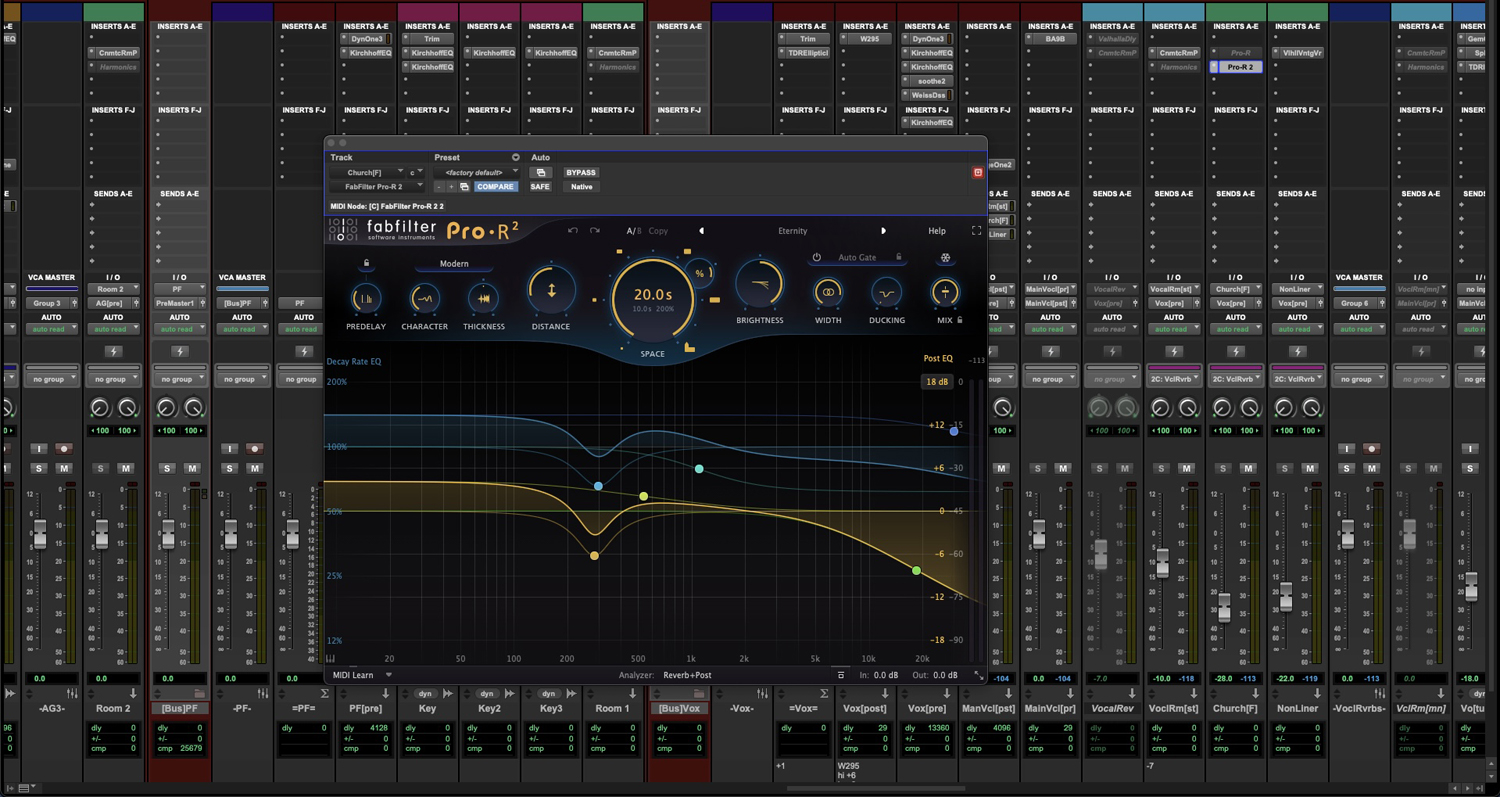Open the insert position c dropdown

tap(416, 173)
